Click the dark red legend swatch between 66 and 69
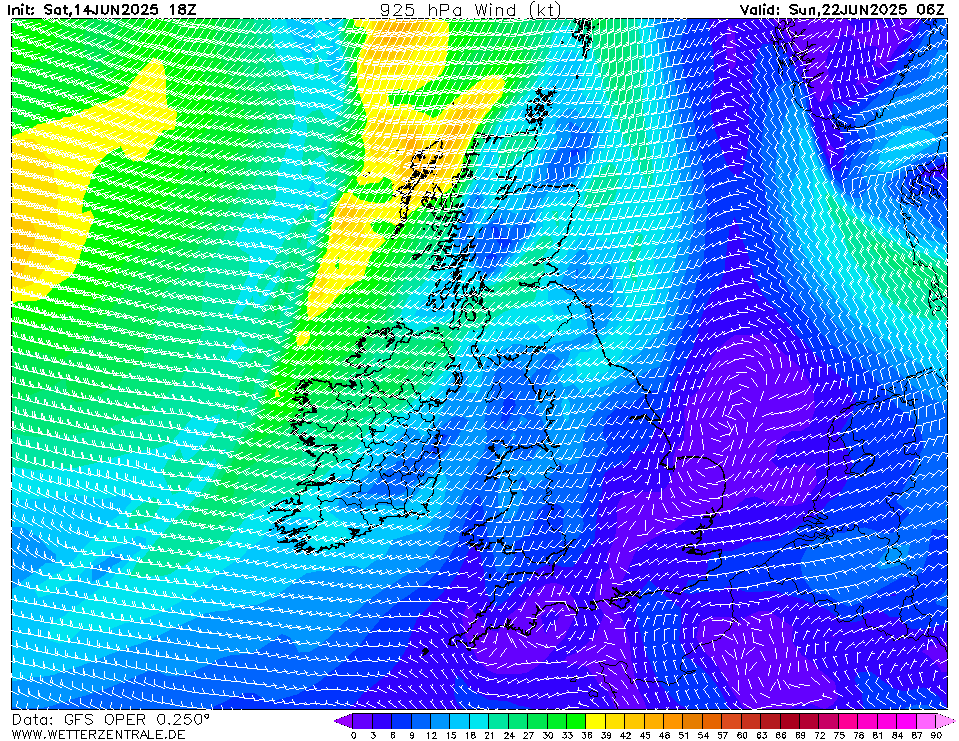Image resolution: width=959 pixels, height=741 pixels. pos(790,720)
